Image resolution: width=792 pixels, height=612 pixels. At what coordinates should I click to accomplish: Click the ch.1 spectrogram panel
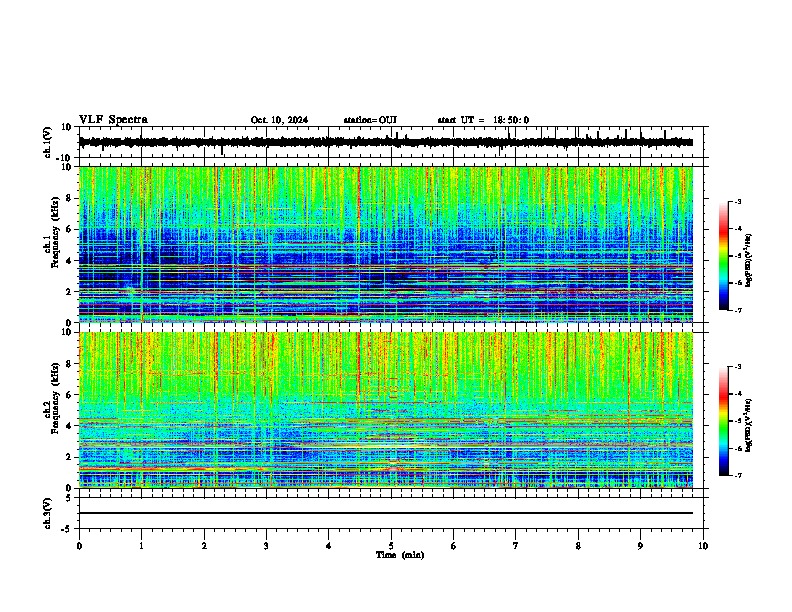click(x=386, y=244)
